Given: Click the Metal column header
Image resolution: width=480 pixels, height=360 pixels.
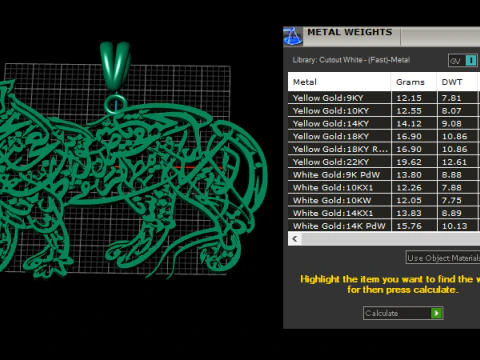Looking at the screenshot, I should [x=339, y=82].
